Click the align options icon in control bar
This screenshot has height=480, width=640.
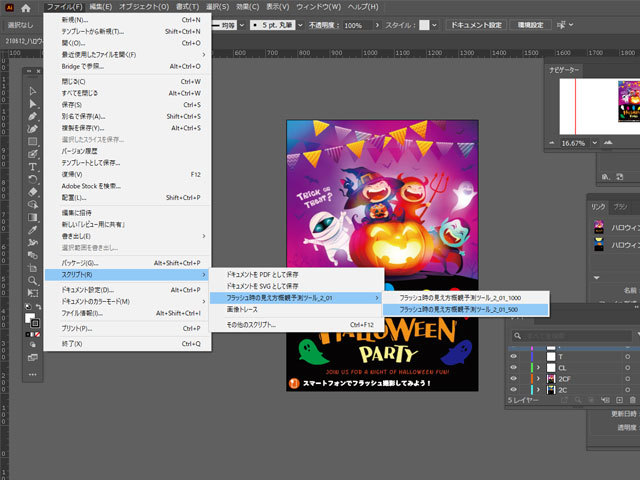[x=562, y=25]
